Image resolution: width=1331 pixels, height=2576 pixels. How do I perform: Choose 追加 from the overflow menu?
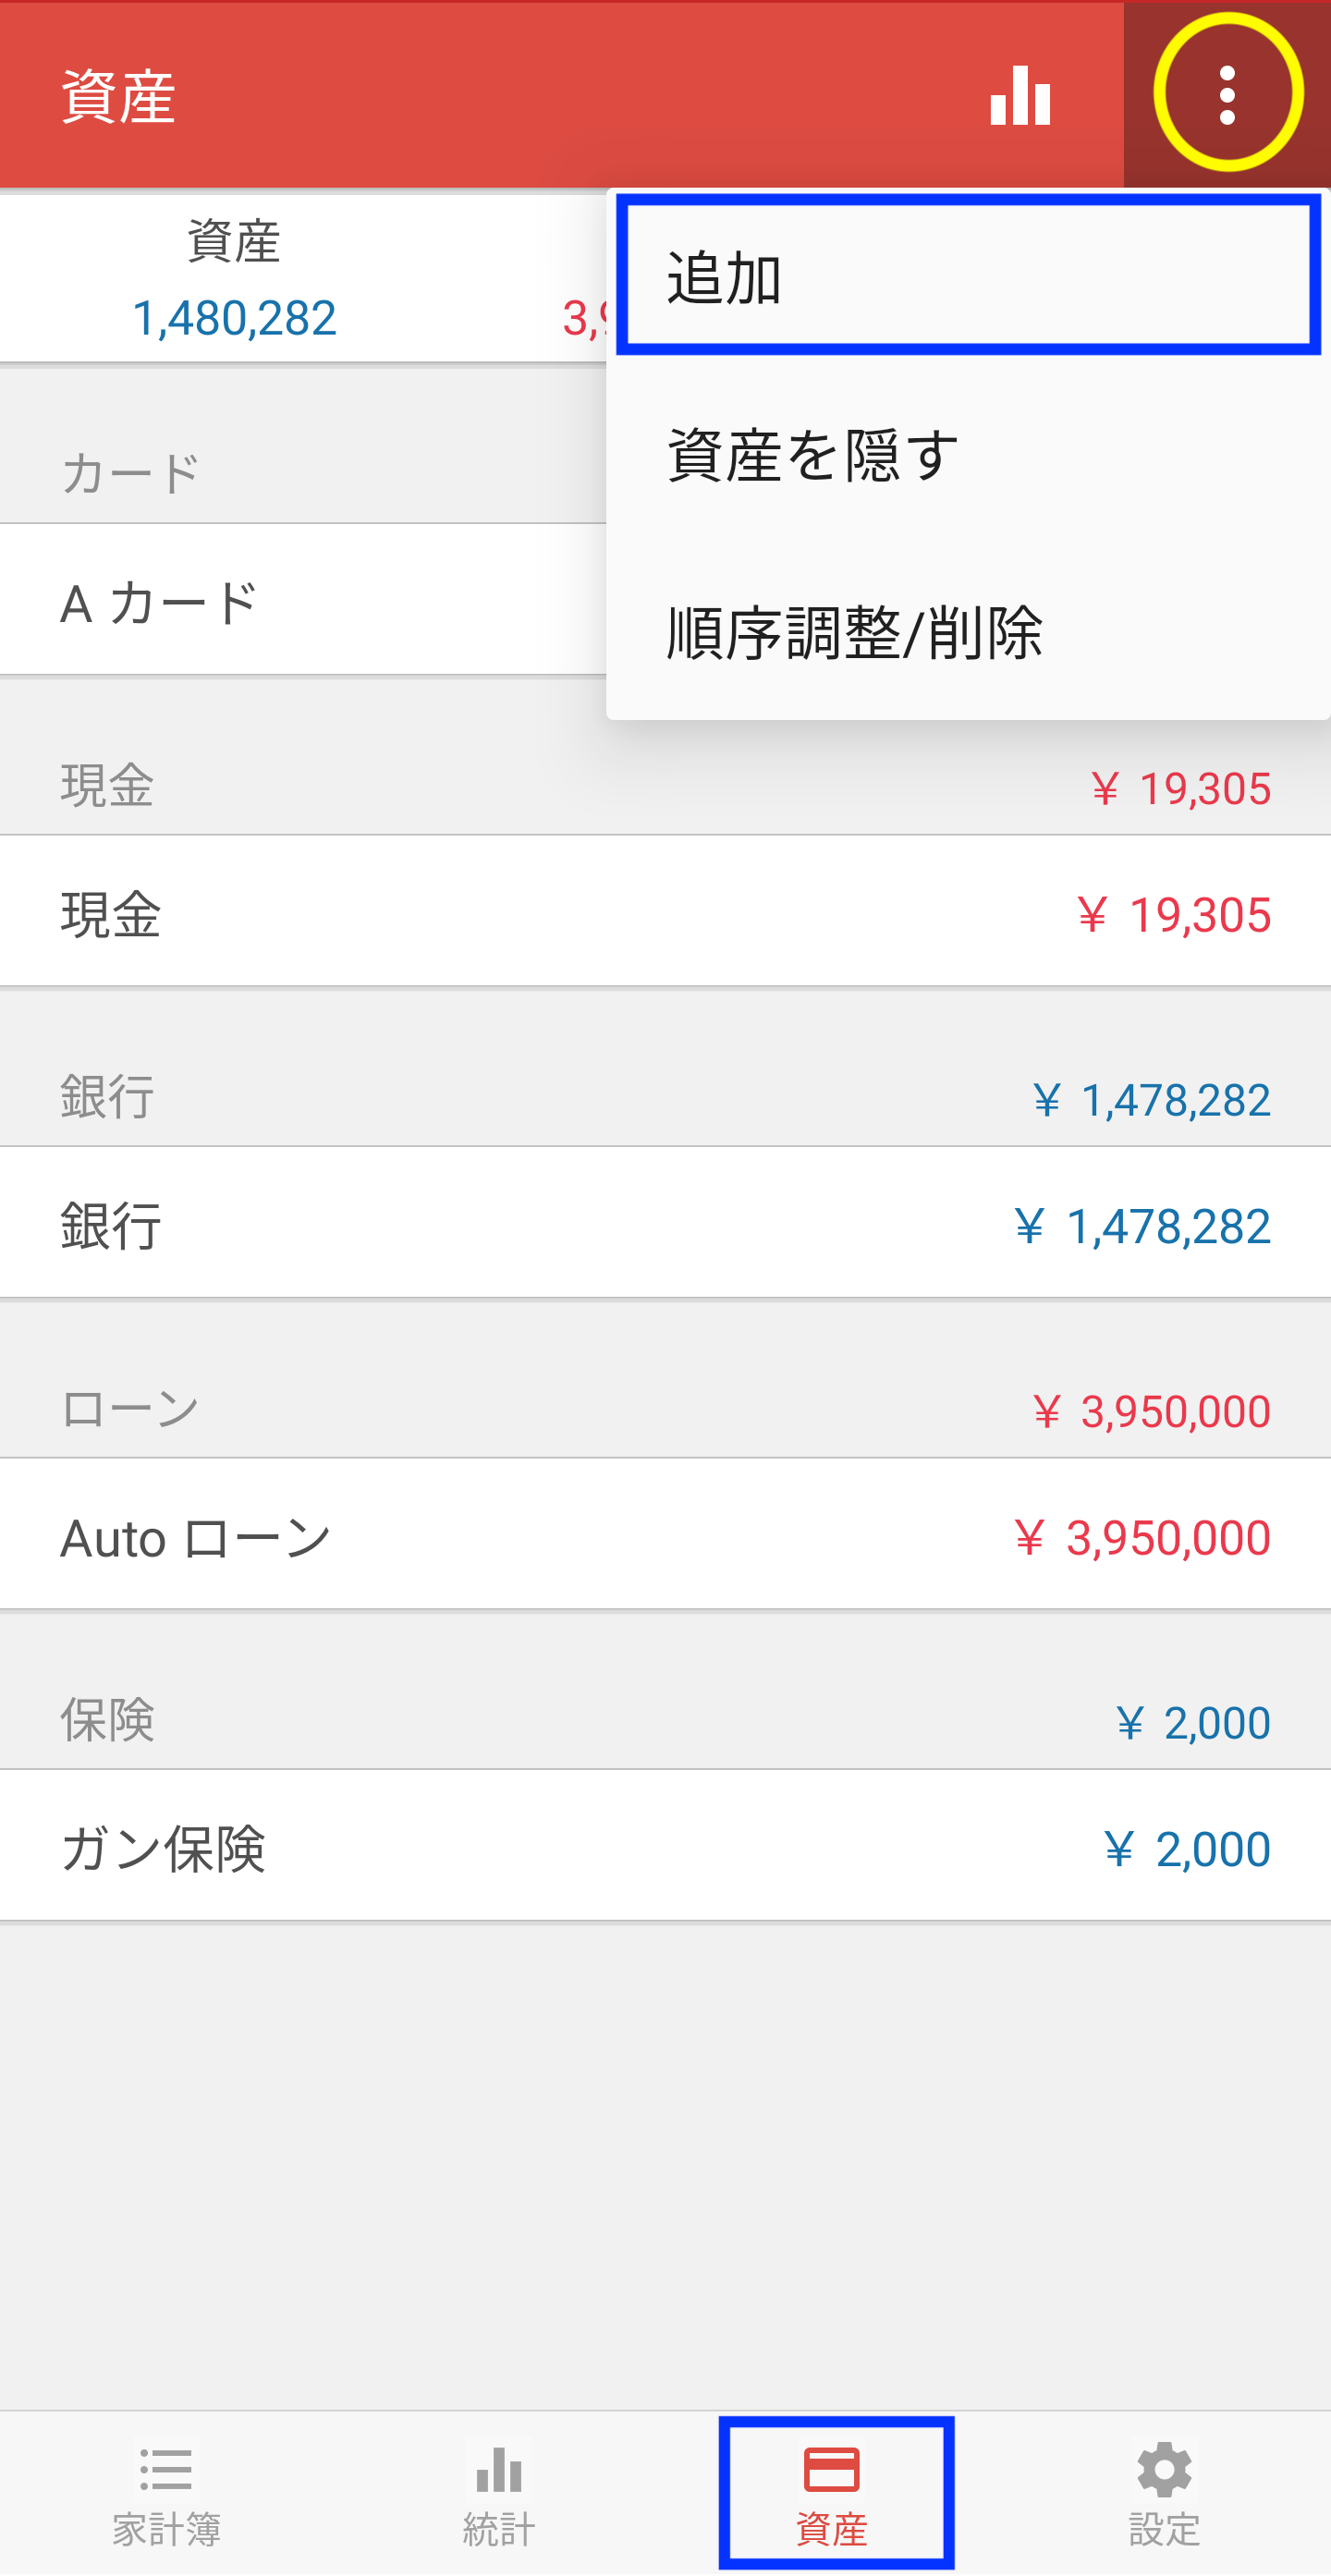tap(967, 276)
